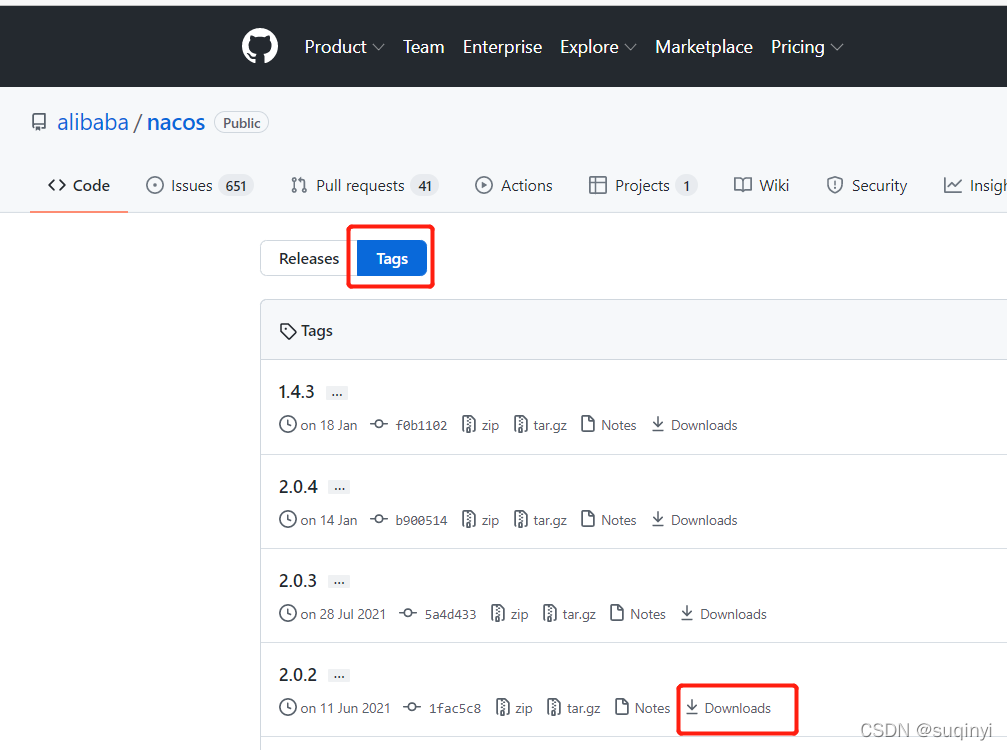
Task: Click the clock icon for 18 Jan
Action: point(288,424)
